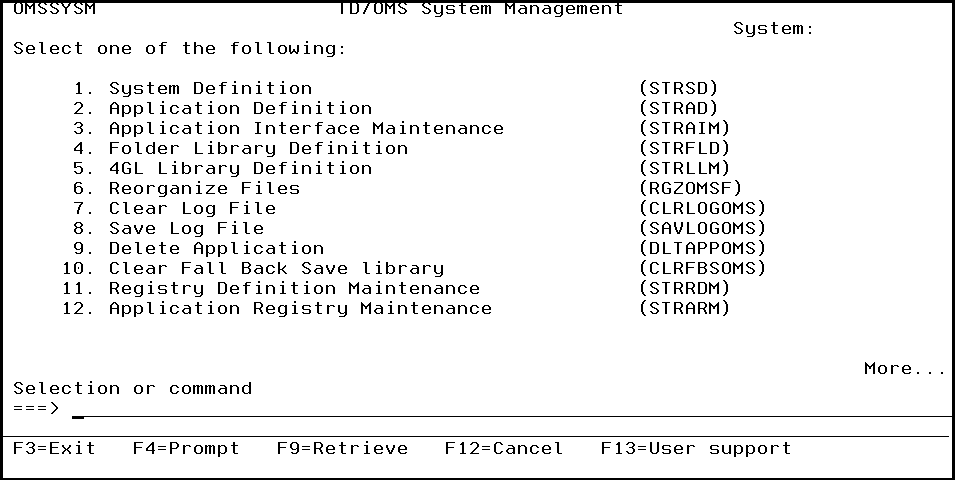The height and width of the screenshot is (480, 955).
Task: Click More... to show additional options
Action: pos(904,368)
